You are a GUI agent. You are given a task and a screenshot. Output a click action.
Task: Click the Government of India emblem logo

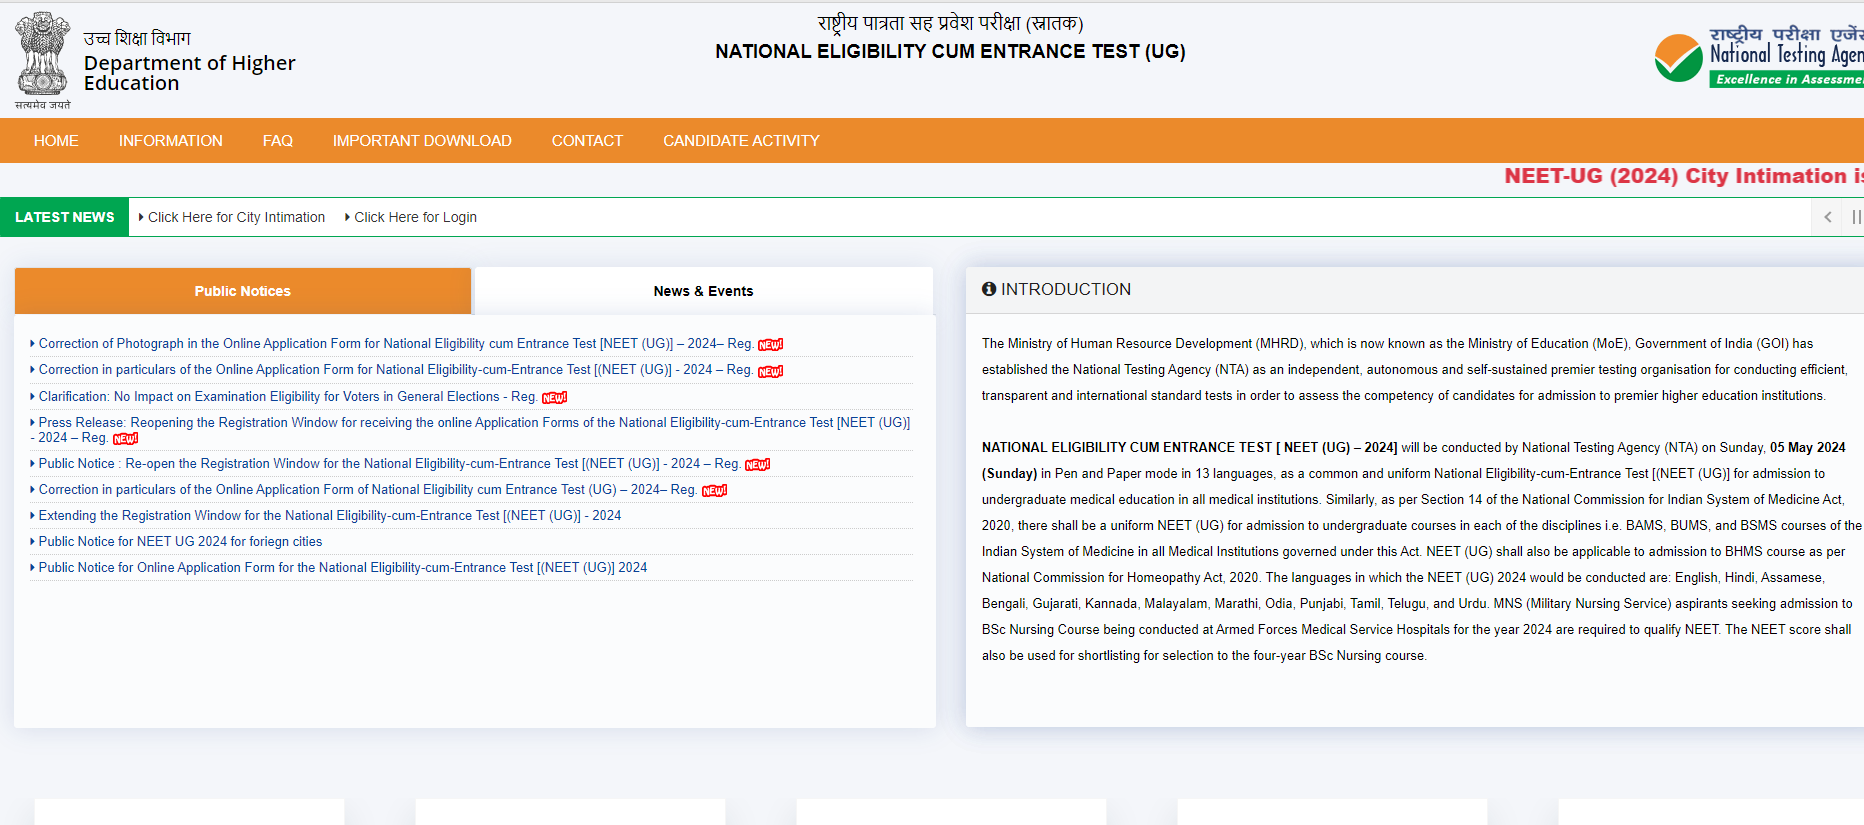(x=43, y=60)
